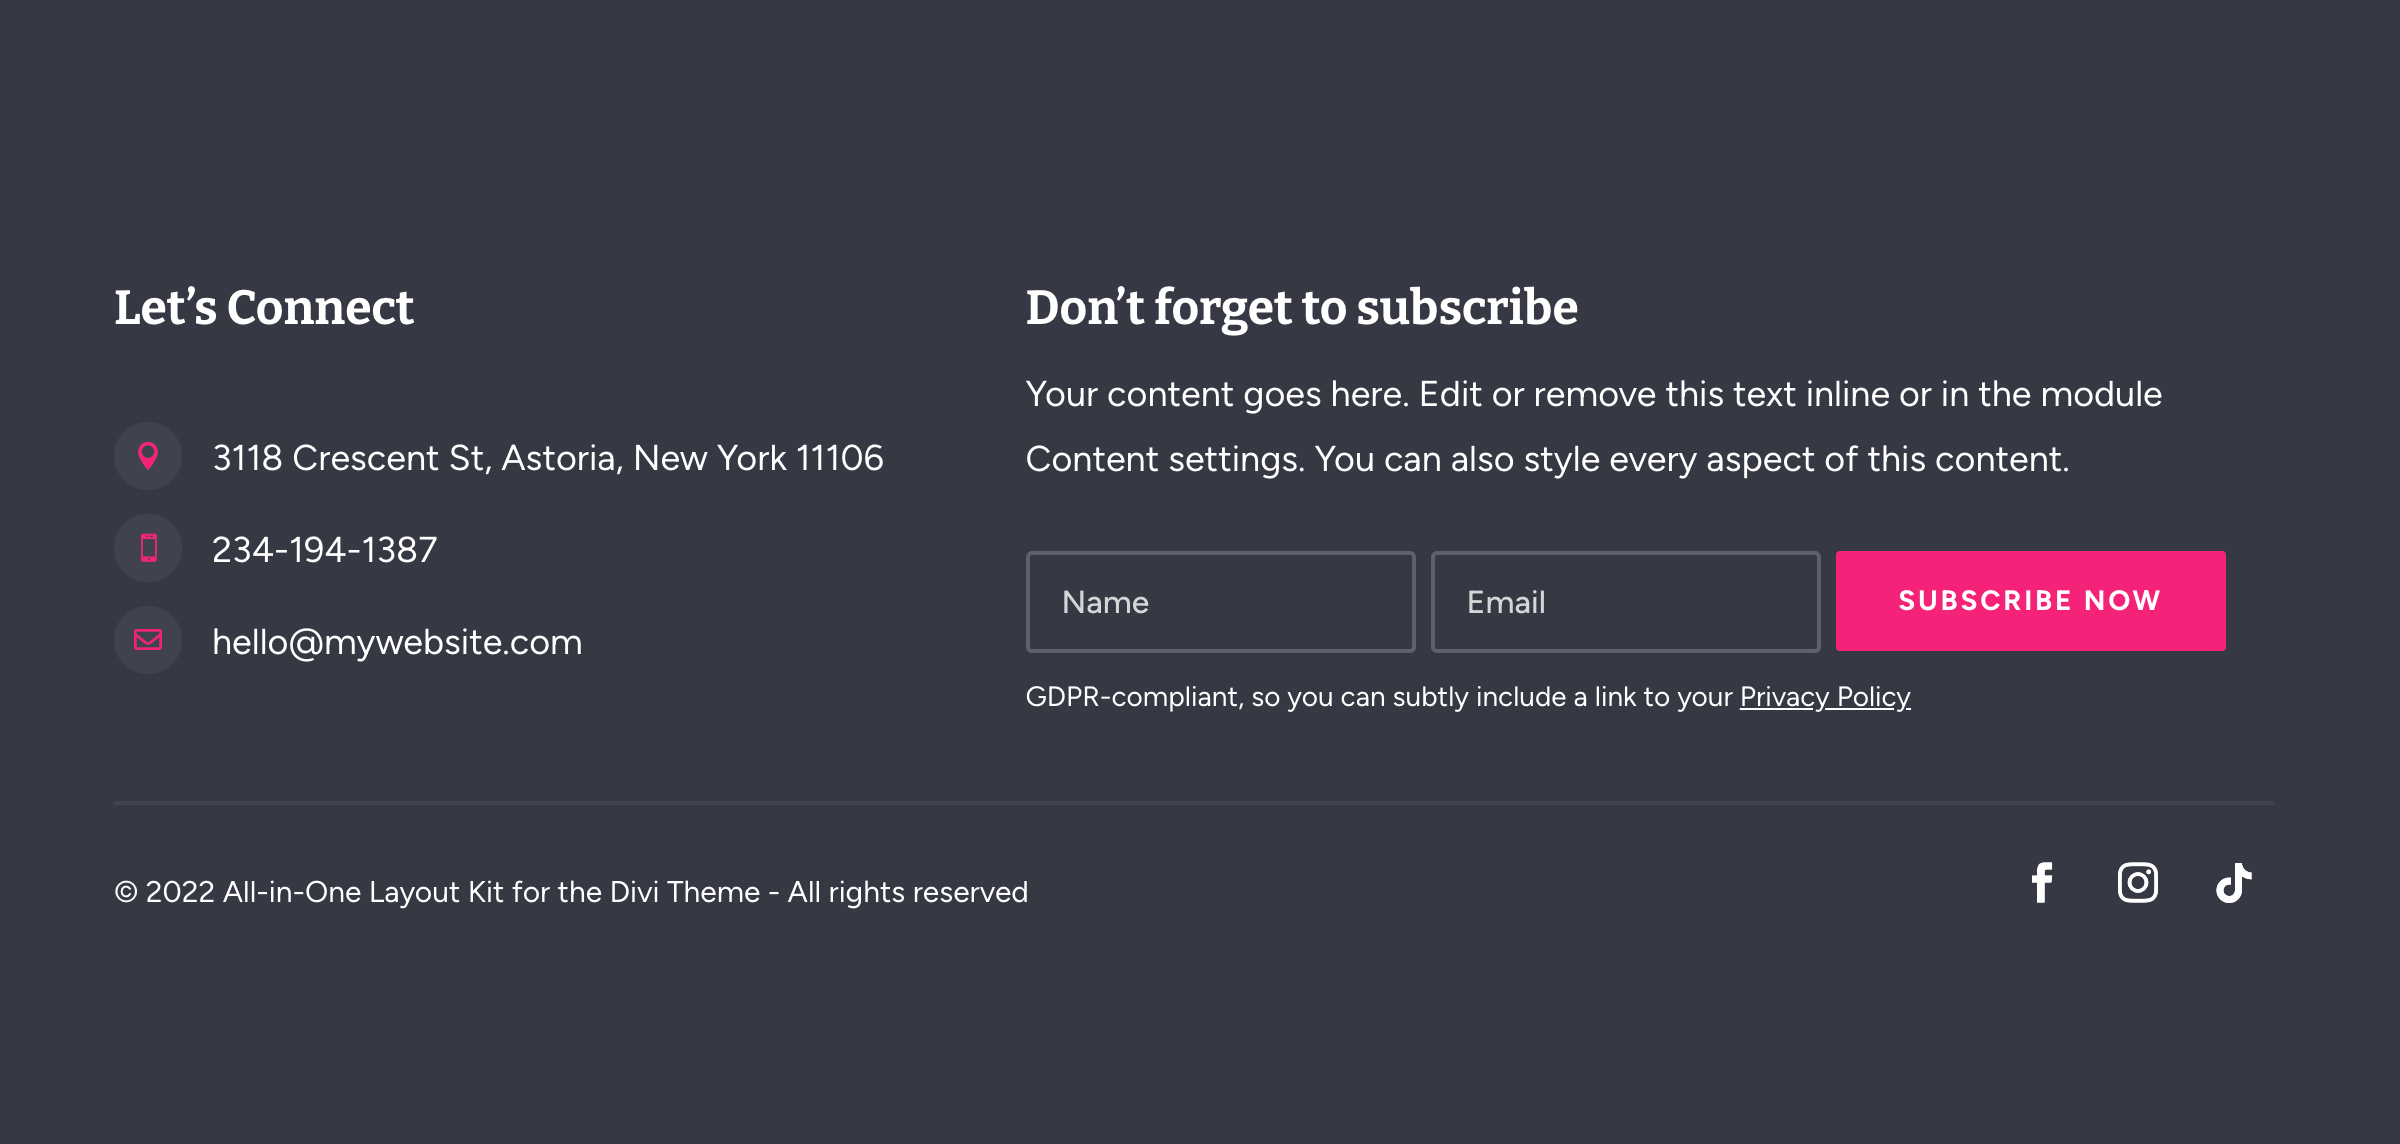Image resolution: width=2400 pixels, height=1144 pixels.
Task: Click the Let's Connect heading
Action: pos(264,307)
